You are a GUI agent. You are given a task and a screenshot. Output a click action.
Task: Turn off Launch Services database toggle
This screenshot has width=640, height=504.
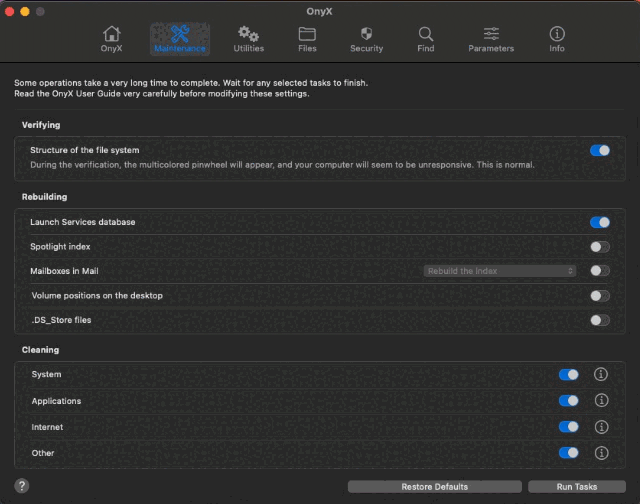click(x=599, y=222)
